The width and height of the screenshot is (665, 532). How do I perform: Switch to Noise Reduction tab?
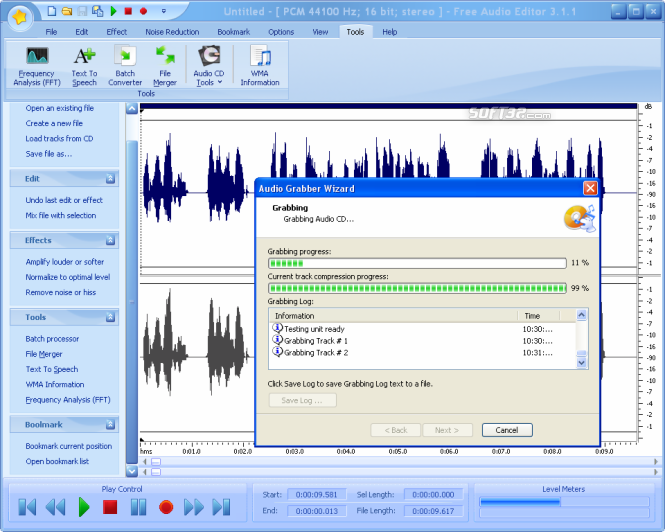click(172, 32)
